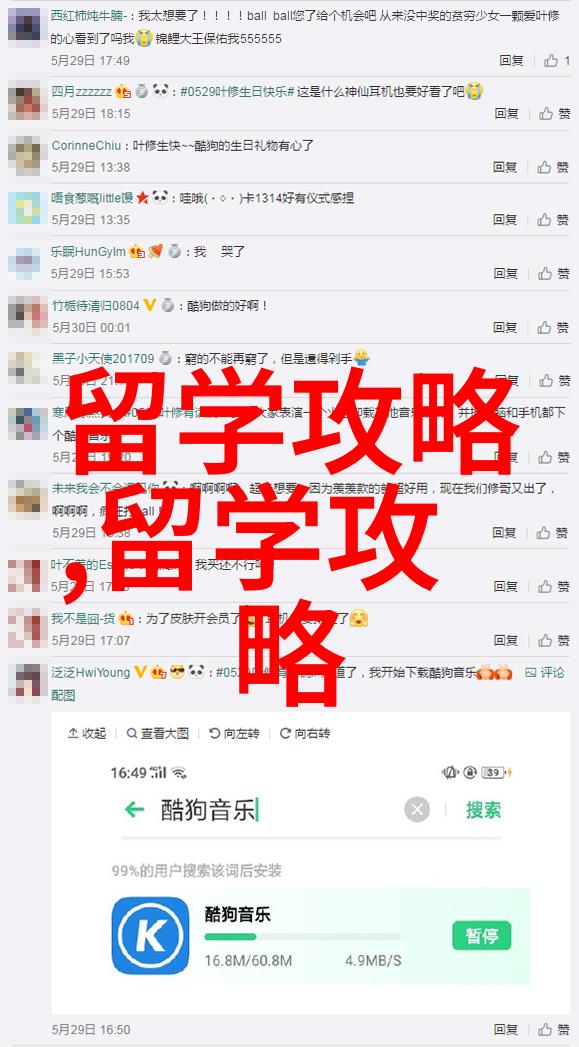This screenshot has height=1047, width=579.
Task: Reply to 竹栀待清归0804's comment
Action: coord(506,327)
